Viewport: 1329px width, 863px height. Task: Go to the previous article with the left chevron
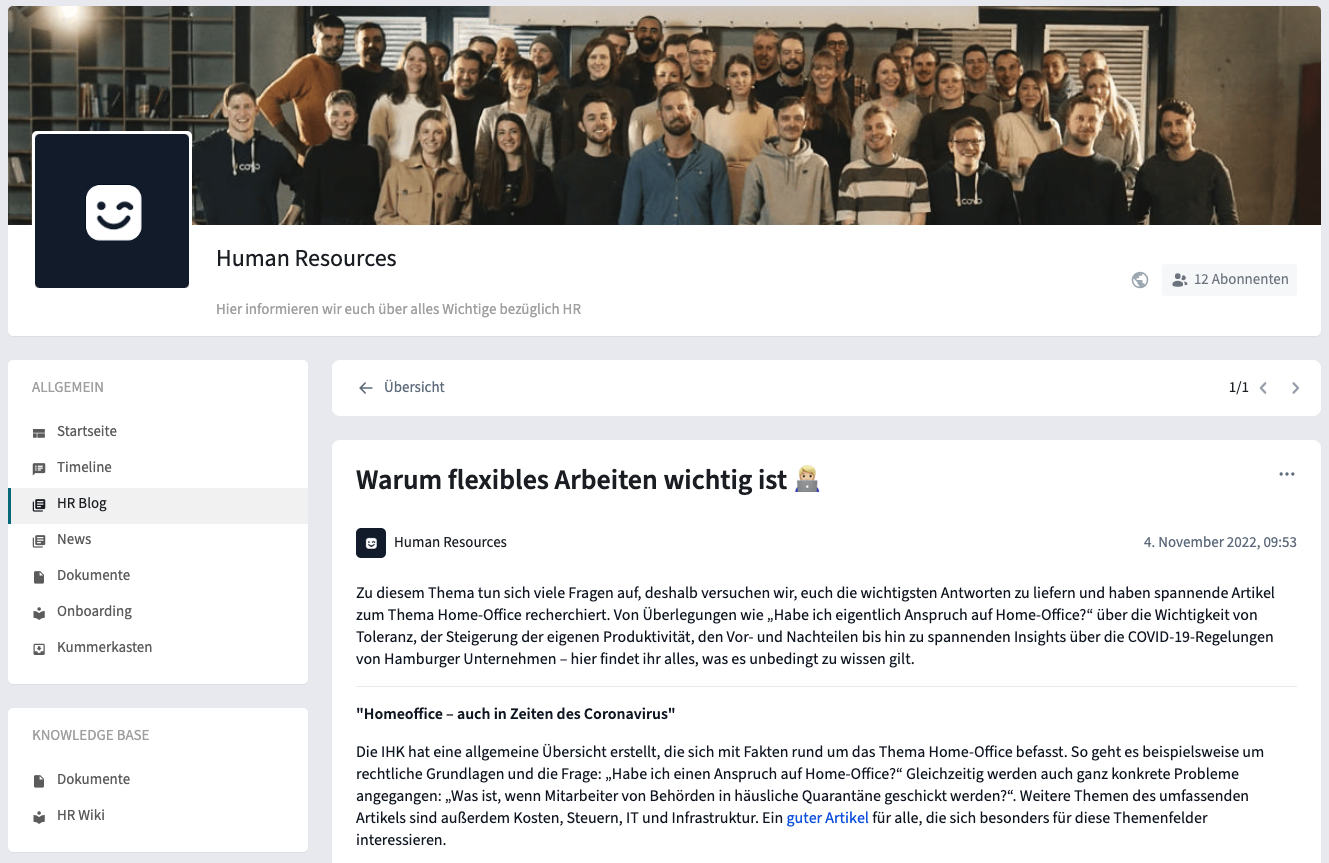pyautogui.click(x=1264, y=388)
